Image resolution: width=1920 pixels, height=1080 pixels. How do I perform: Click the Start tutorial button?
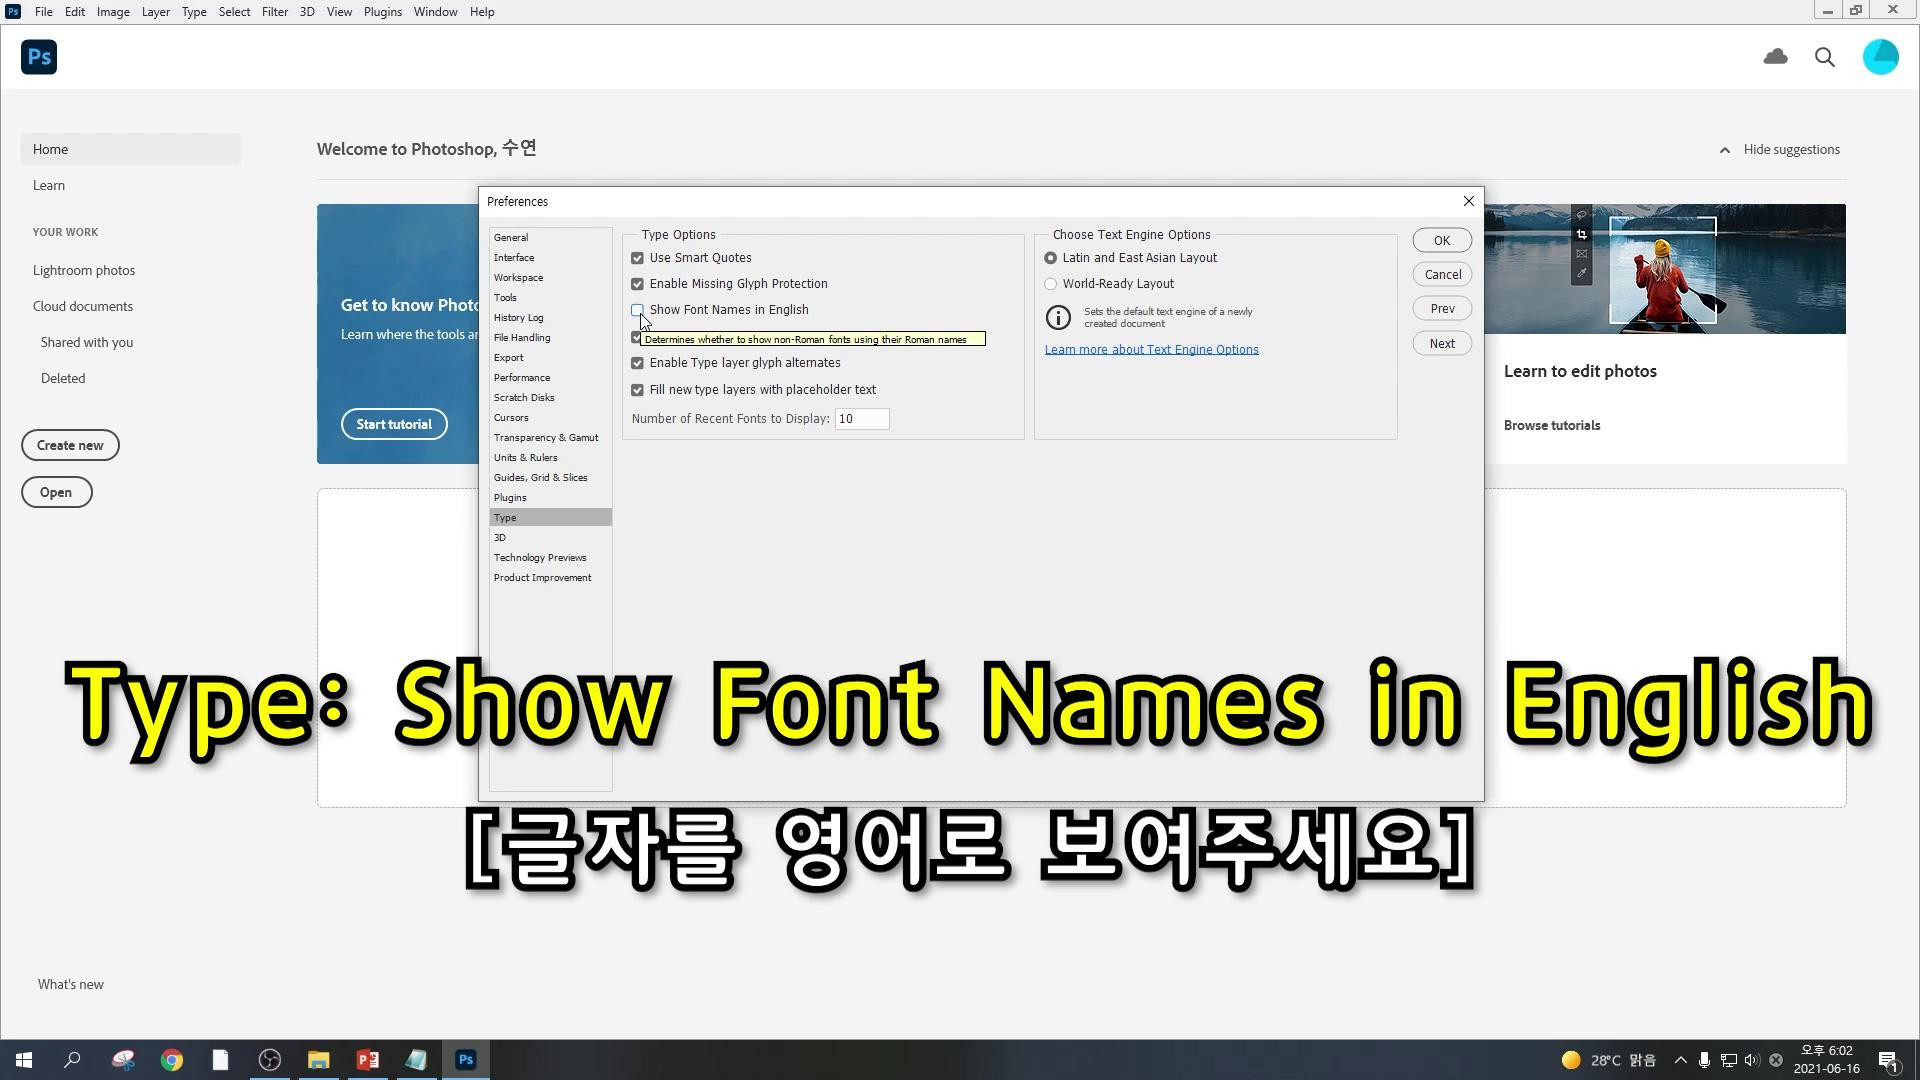tap(394, 424)
